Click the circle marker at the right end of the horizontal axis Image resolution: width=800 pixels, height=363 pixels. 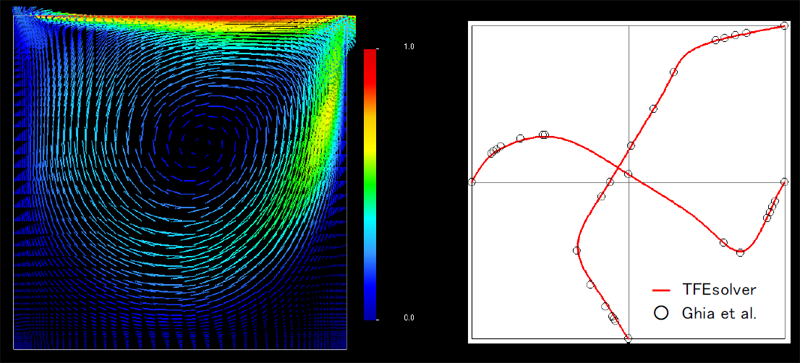pyautogui.click(x=784, y=182)
